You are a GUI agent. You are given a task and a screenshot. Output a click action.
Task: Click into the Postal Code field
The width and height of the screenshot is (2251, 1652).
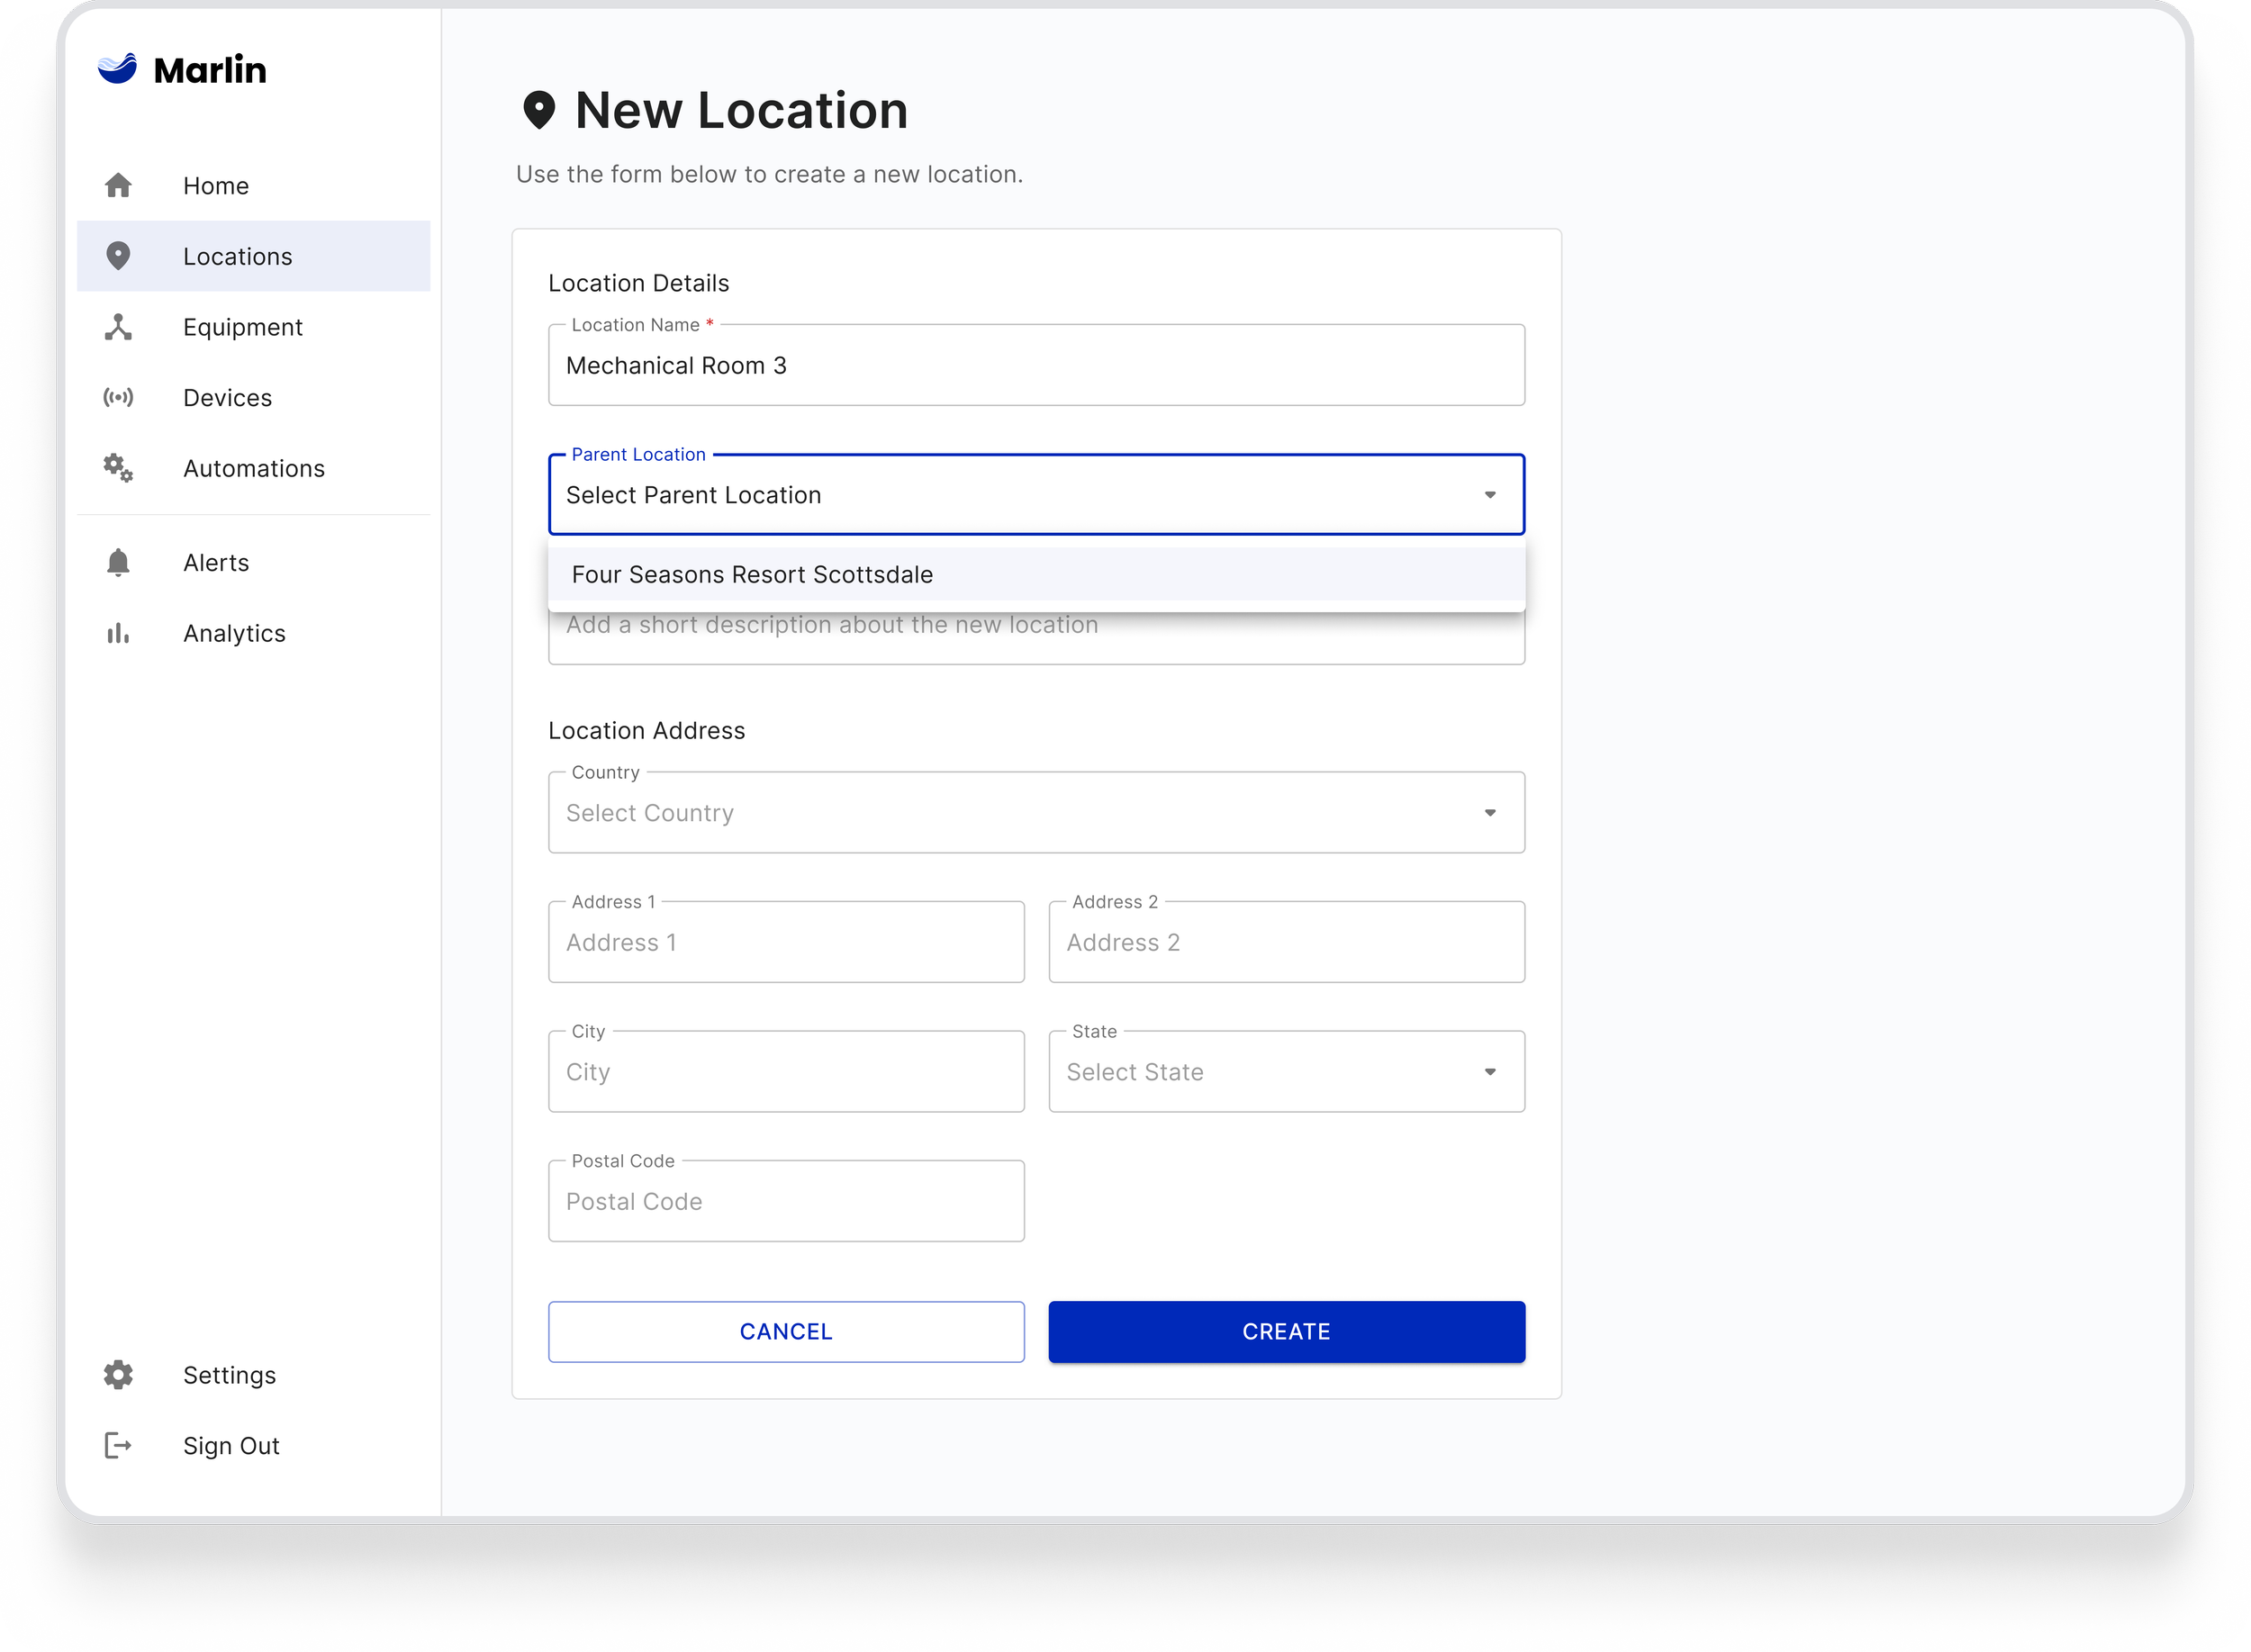point(786,1202)
